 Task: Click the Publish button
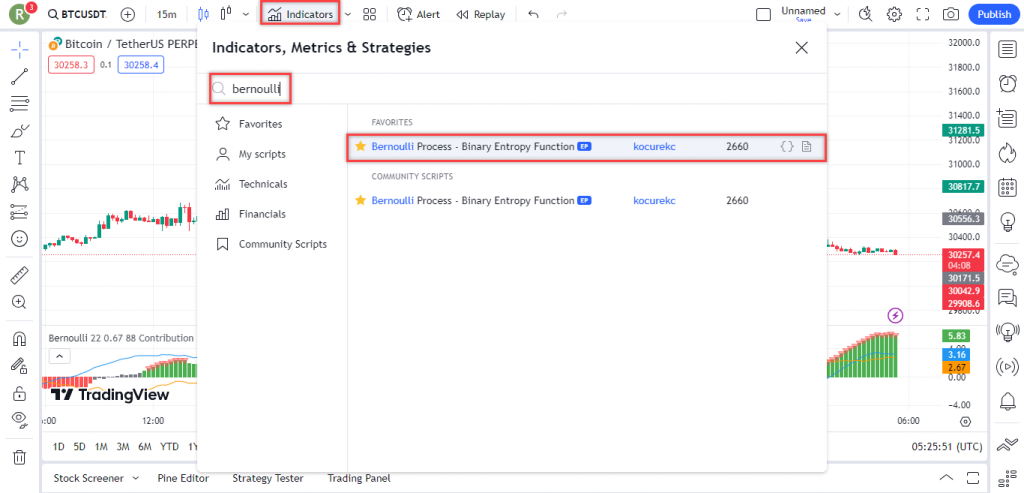(994, 14)
